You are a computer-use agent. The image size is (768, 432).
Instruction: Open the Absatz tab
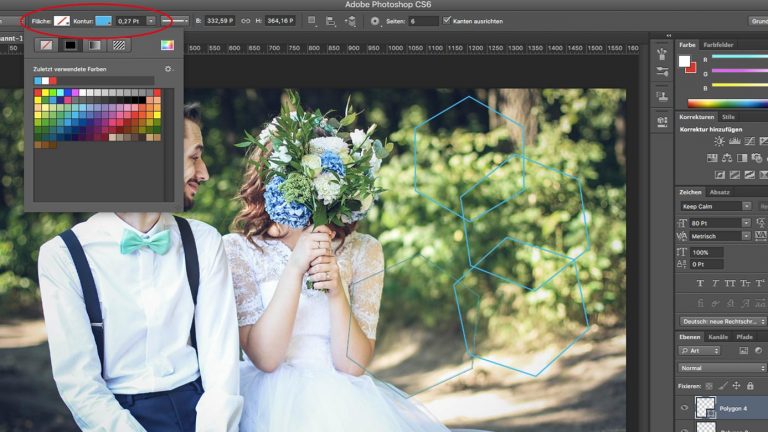pyautogui.click(x=720, y=192)
